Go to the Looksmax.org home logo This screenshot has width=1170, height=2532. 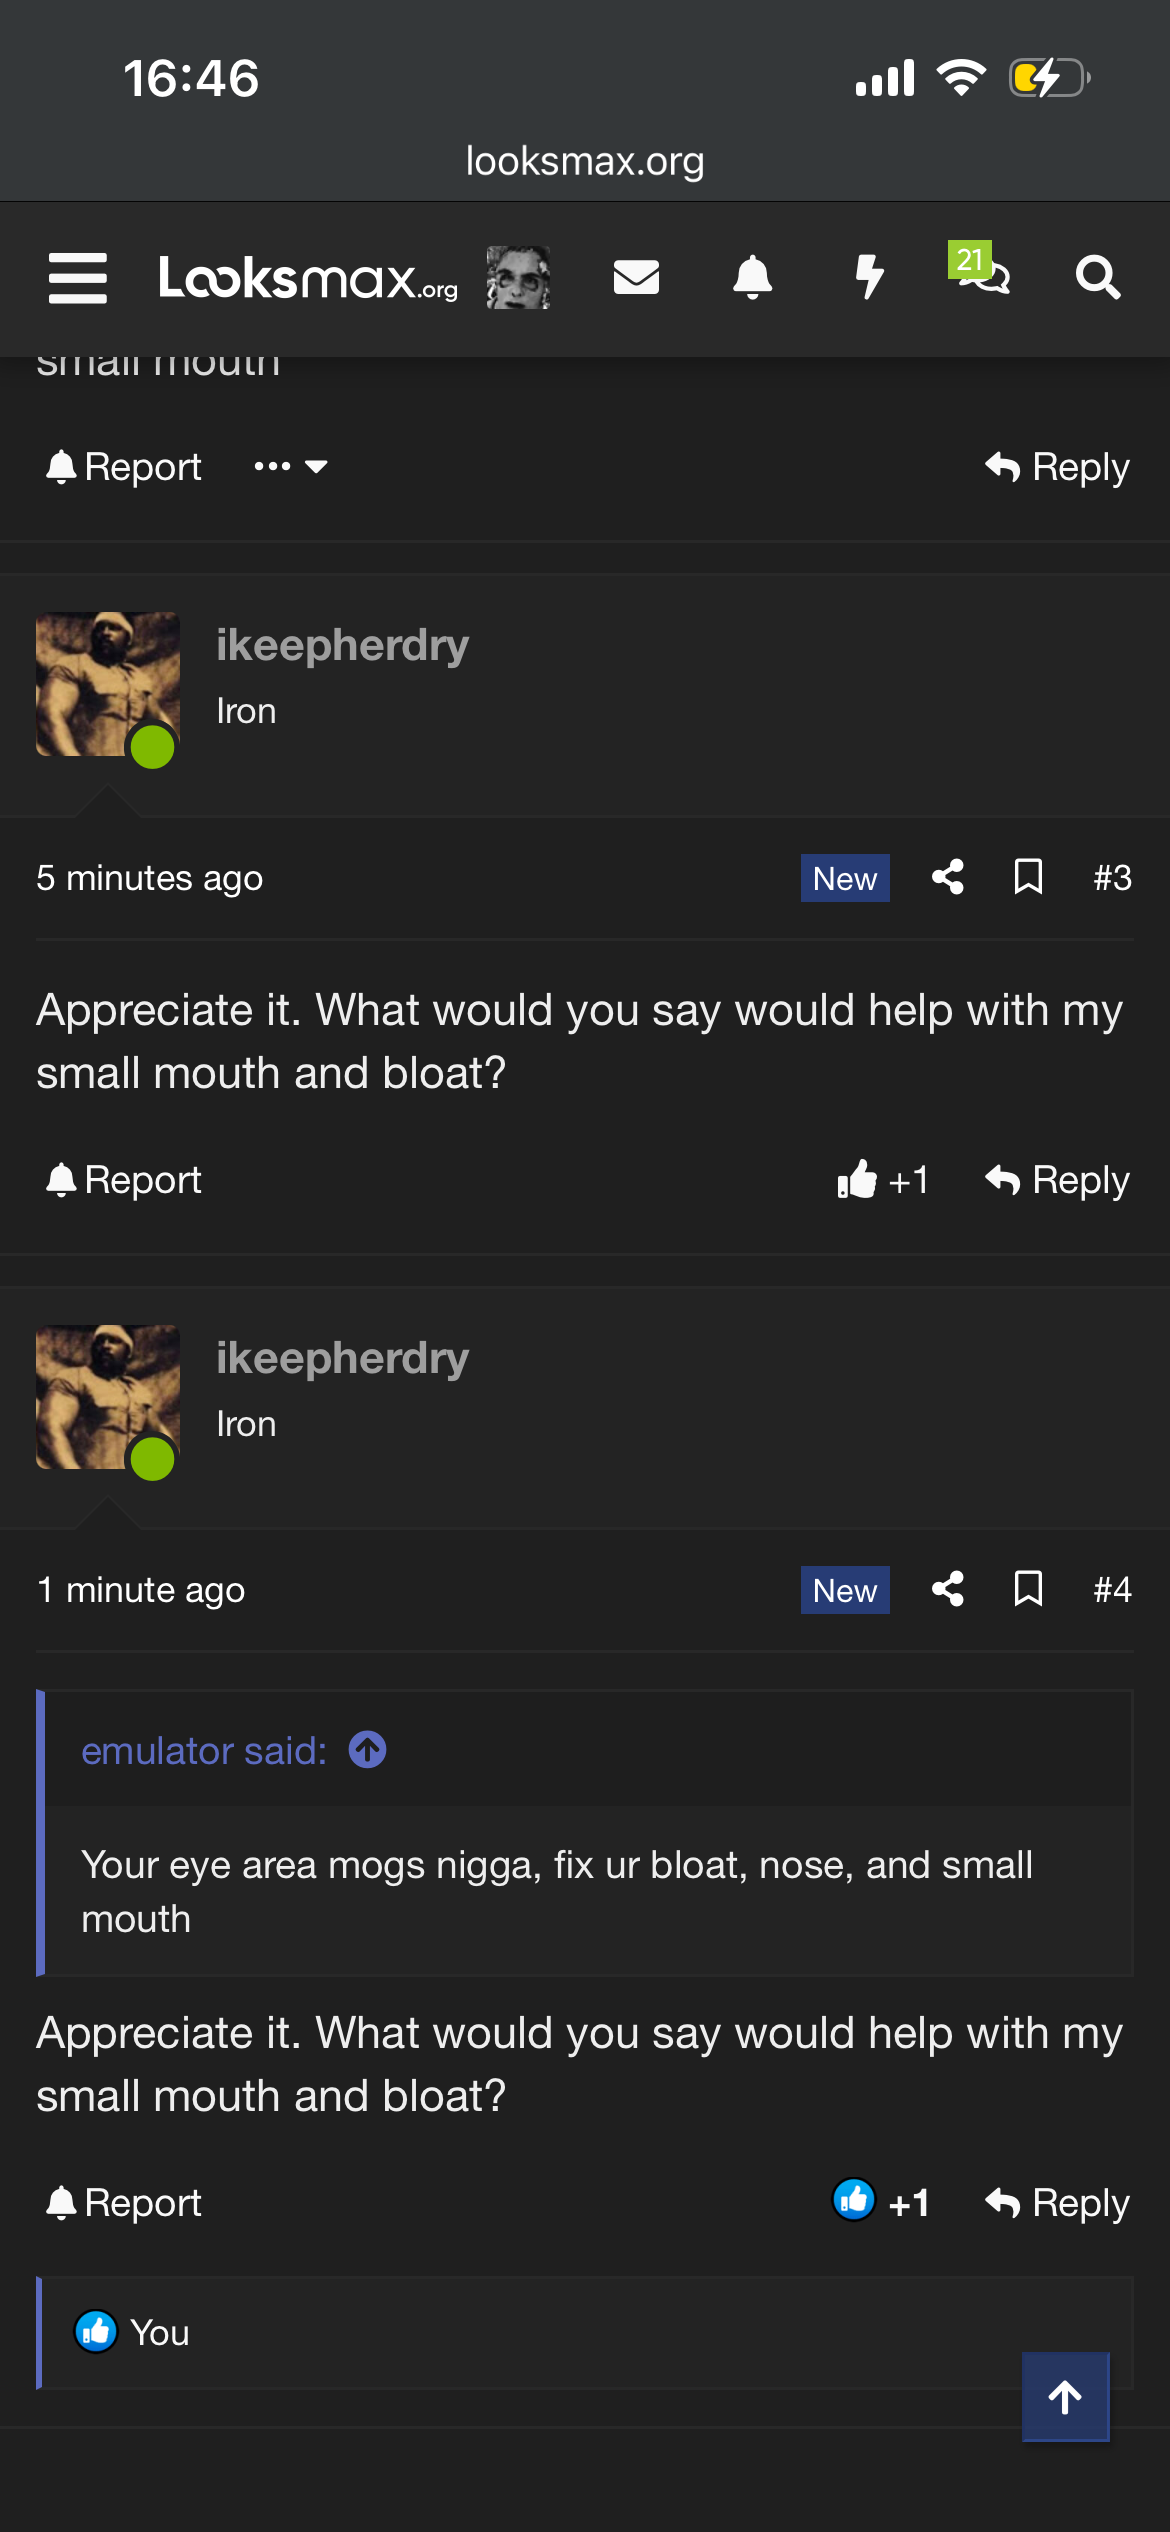(308, 278)
